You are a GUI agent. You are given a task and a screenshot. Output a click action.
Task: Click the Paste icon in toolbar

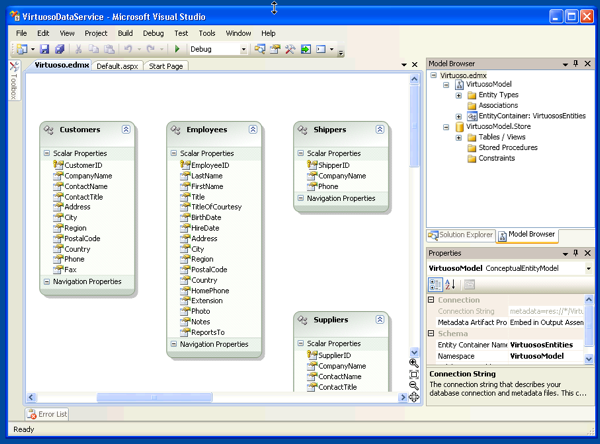[x=109, y=49]
